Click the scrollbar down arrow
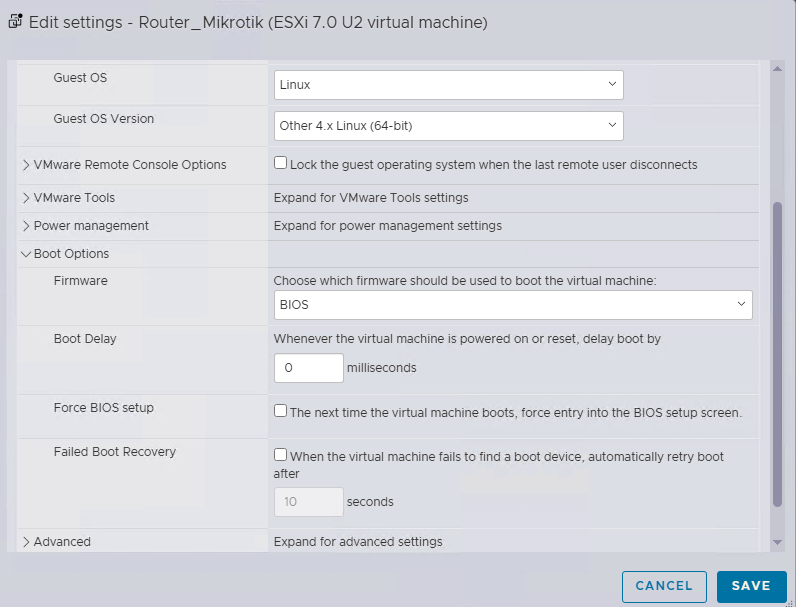796x607 pixels. click(778, 542)
